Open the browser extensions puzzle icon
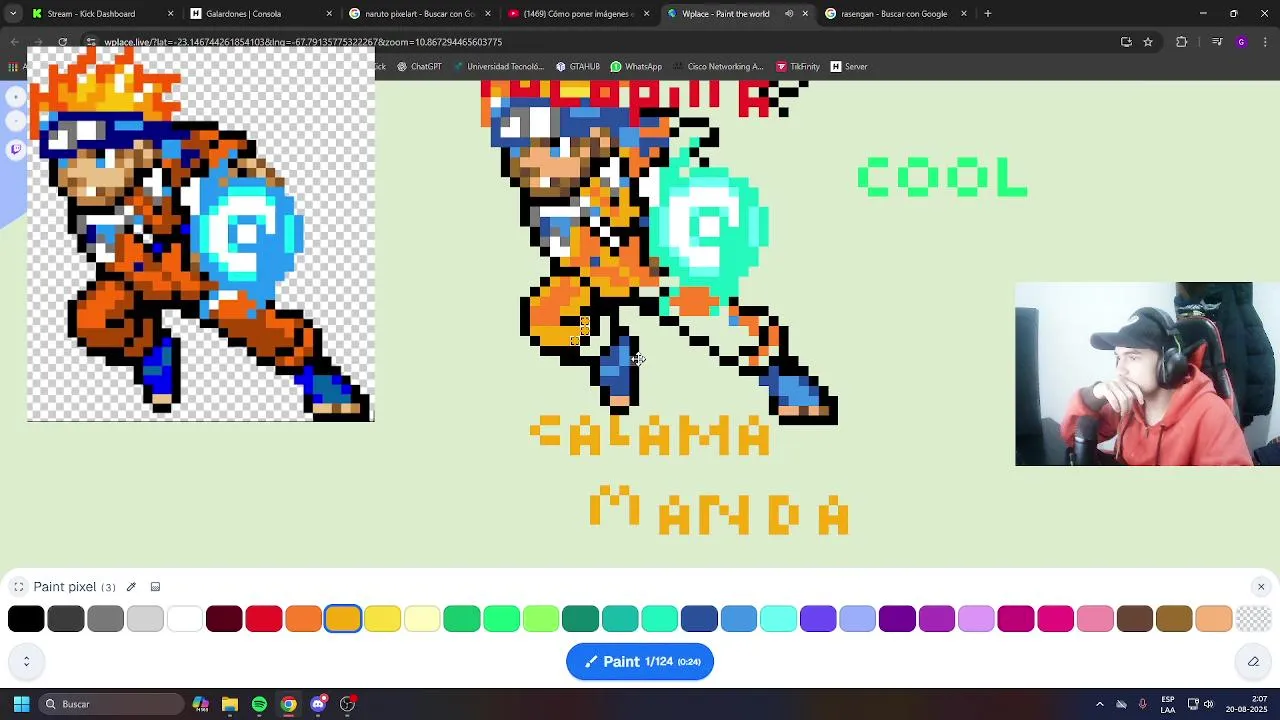 [x=1181, y=42]
